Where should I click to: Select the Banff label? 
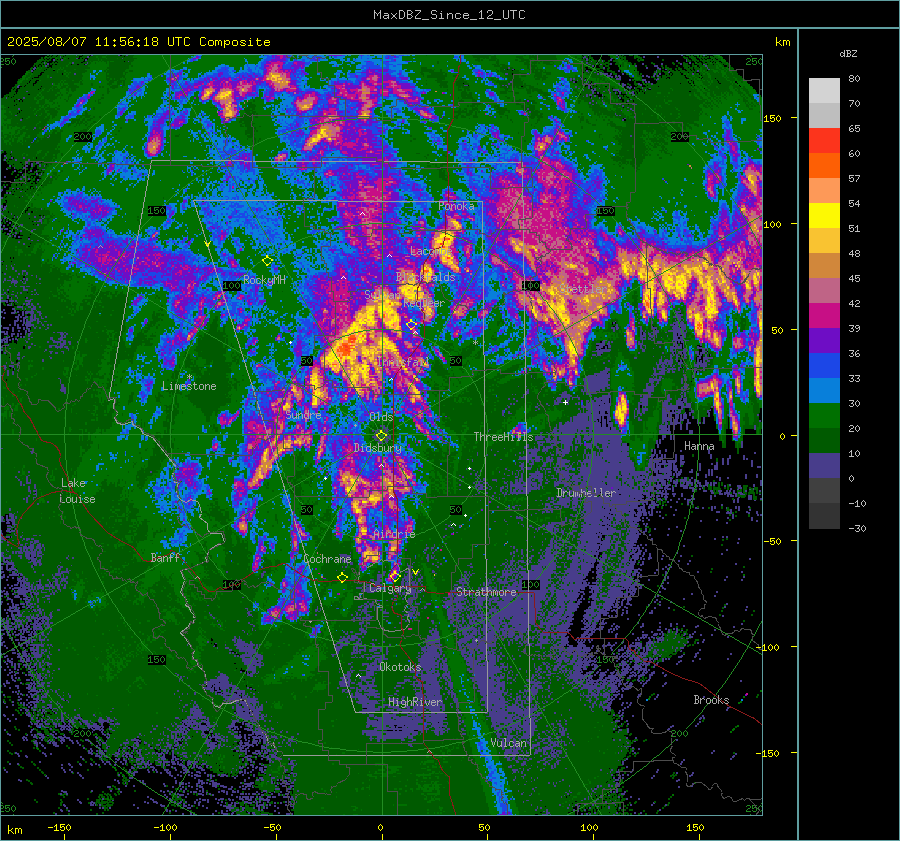pyautogui.click(x=165, y=557)
